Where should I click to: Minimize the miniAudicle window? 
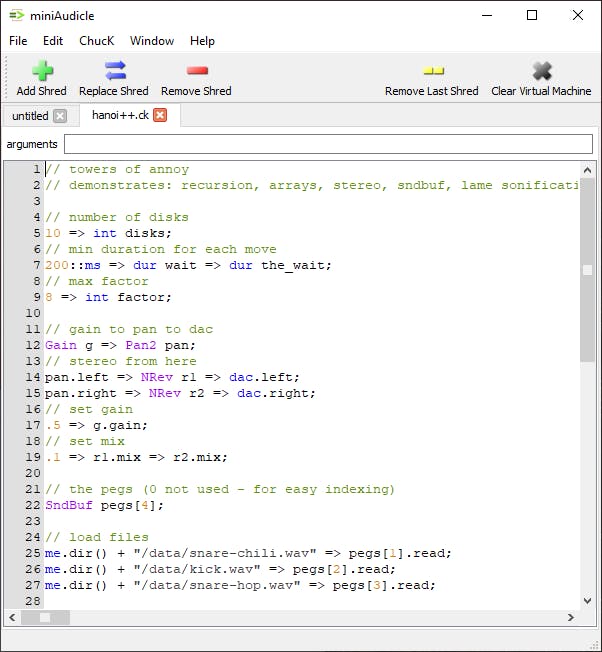[487, 15]
